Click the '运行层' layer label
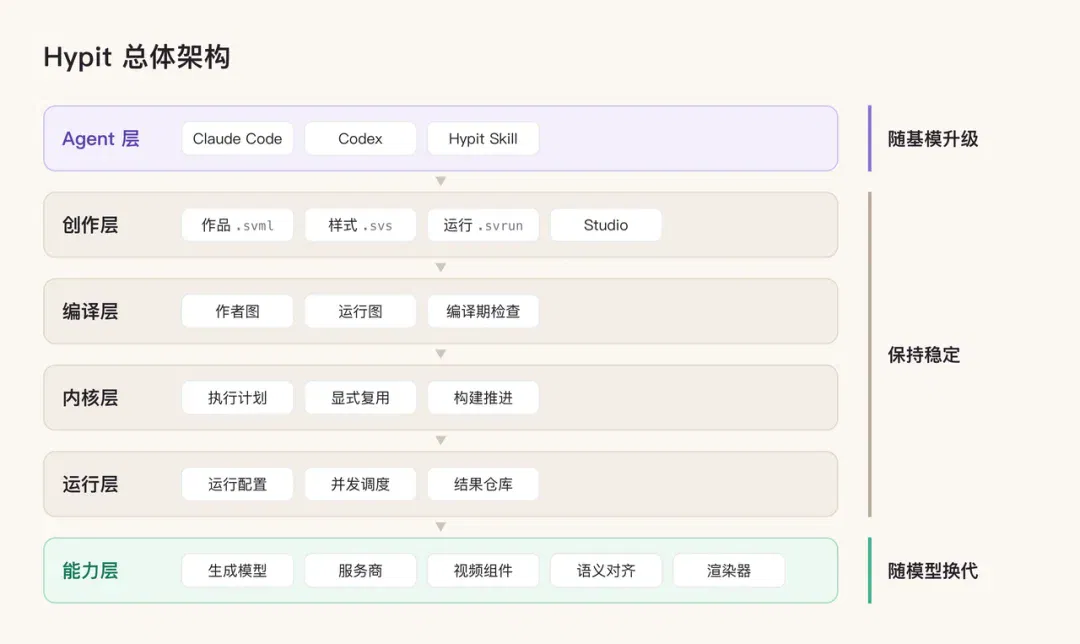 click(90, 484)
